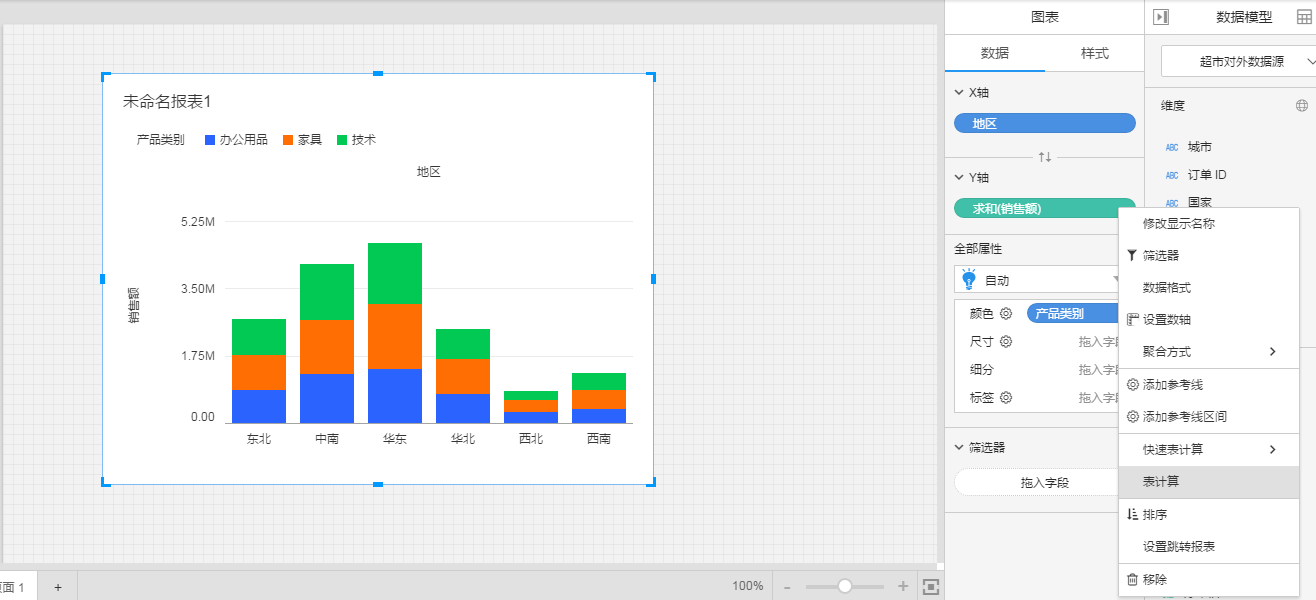
Task: Select 设置跳转报表 menu entry
Action: [1209, 546]
